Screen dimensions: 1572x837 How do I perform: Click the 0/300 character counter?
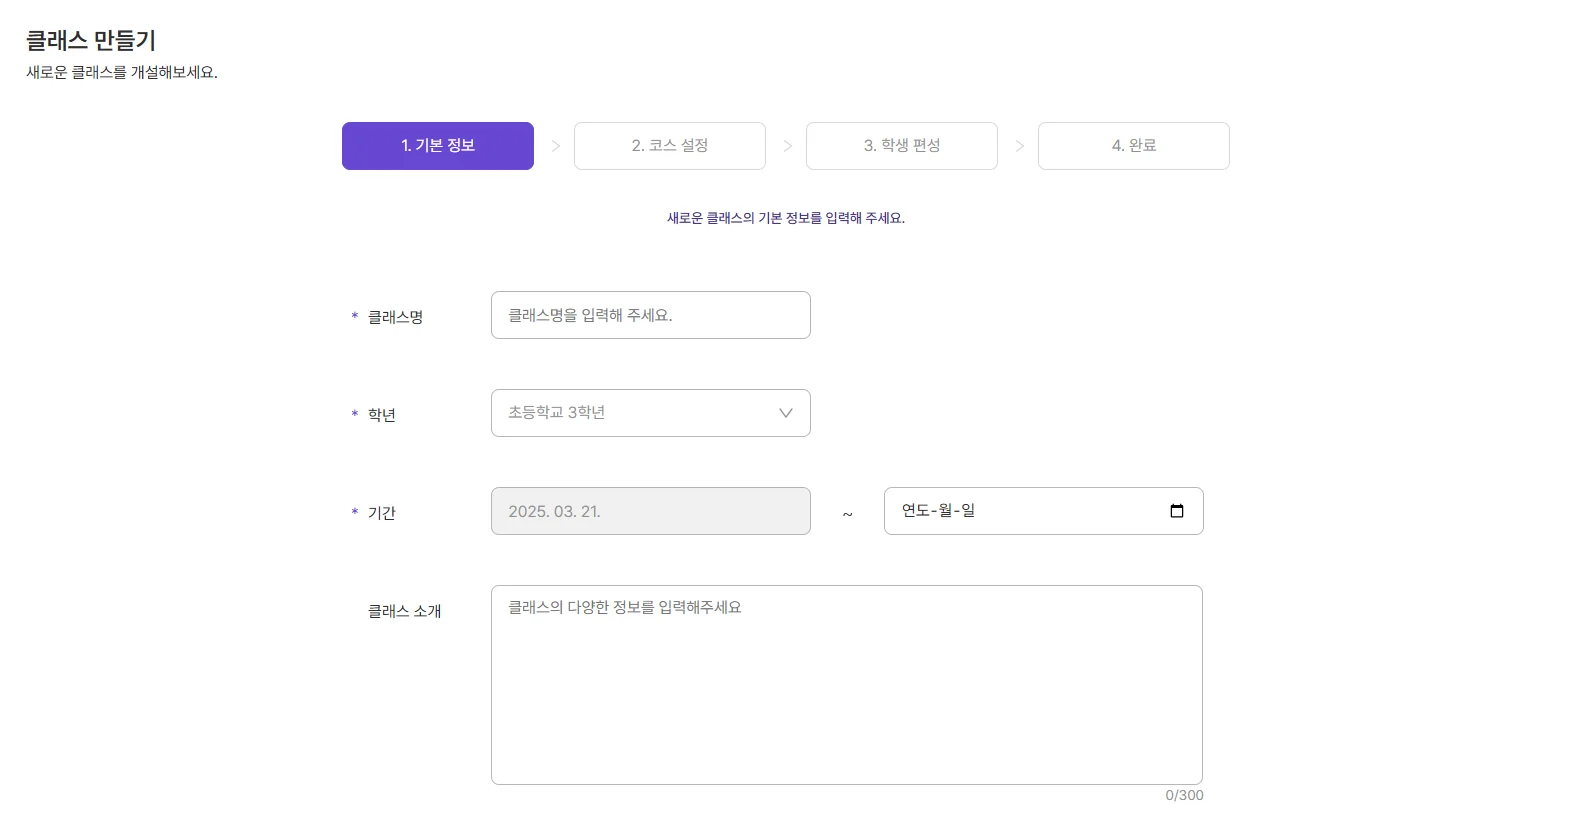coord(1184,795)
